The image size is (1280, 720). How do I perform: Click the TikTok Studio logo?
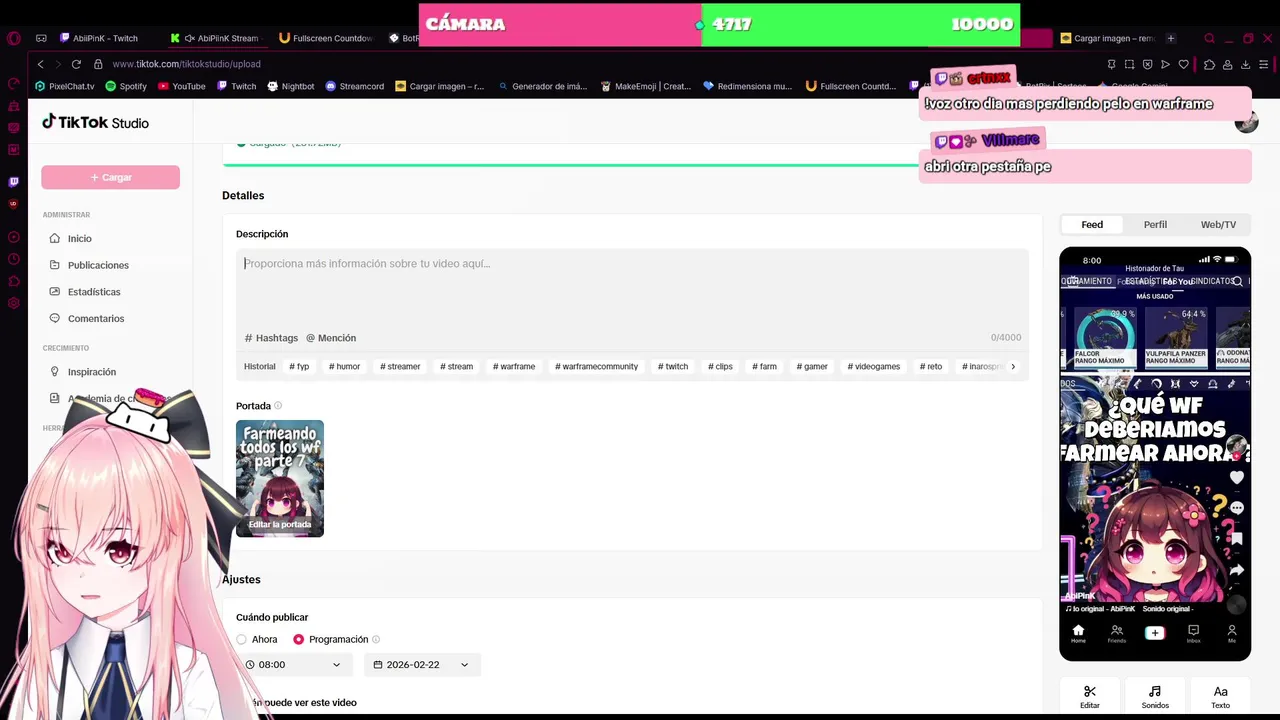95,122
